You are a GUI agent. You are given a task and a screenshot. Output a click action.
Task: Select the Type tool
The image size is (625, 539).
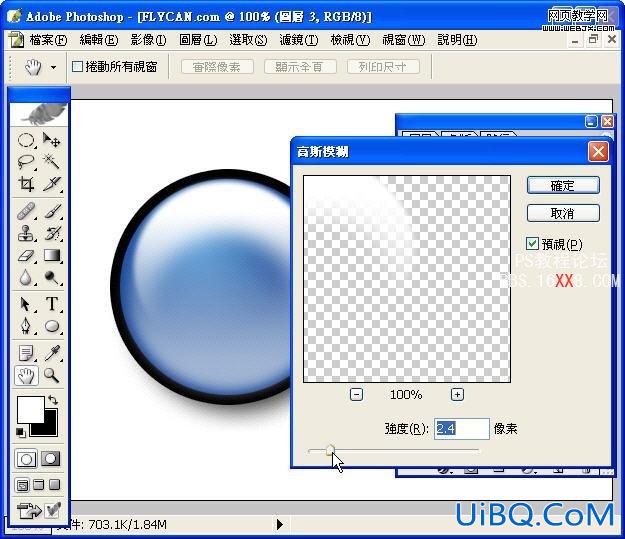click(51, 304)
